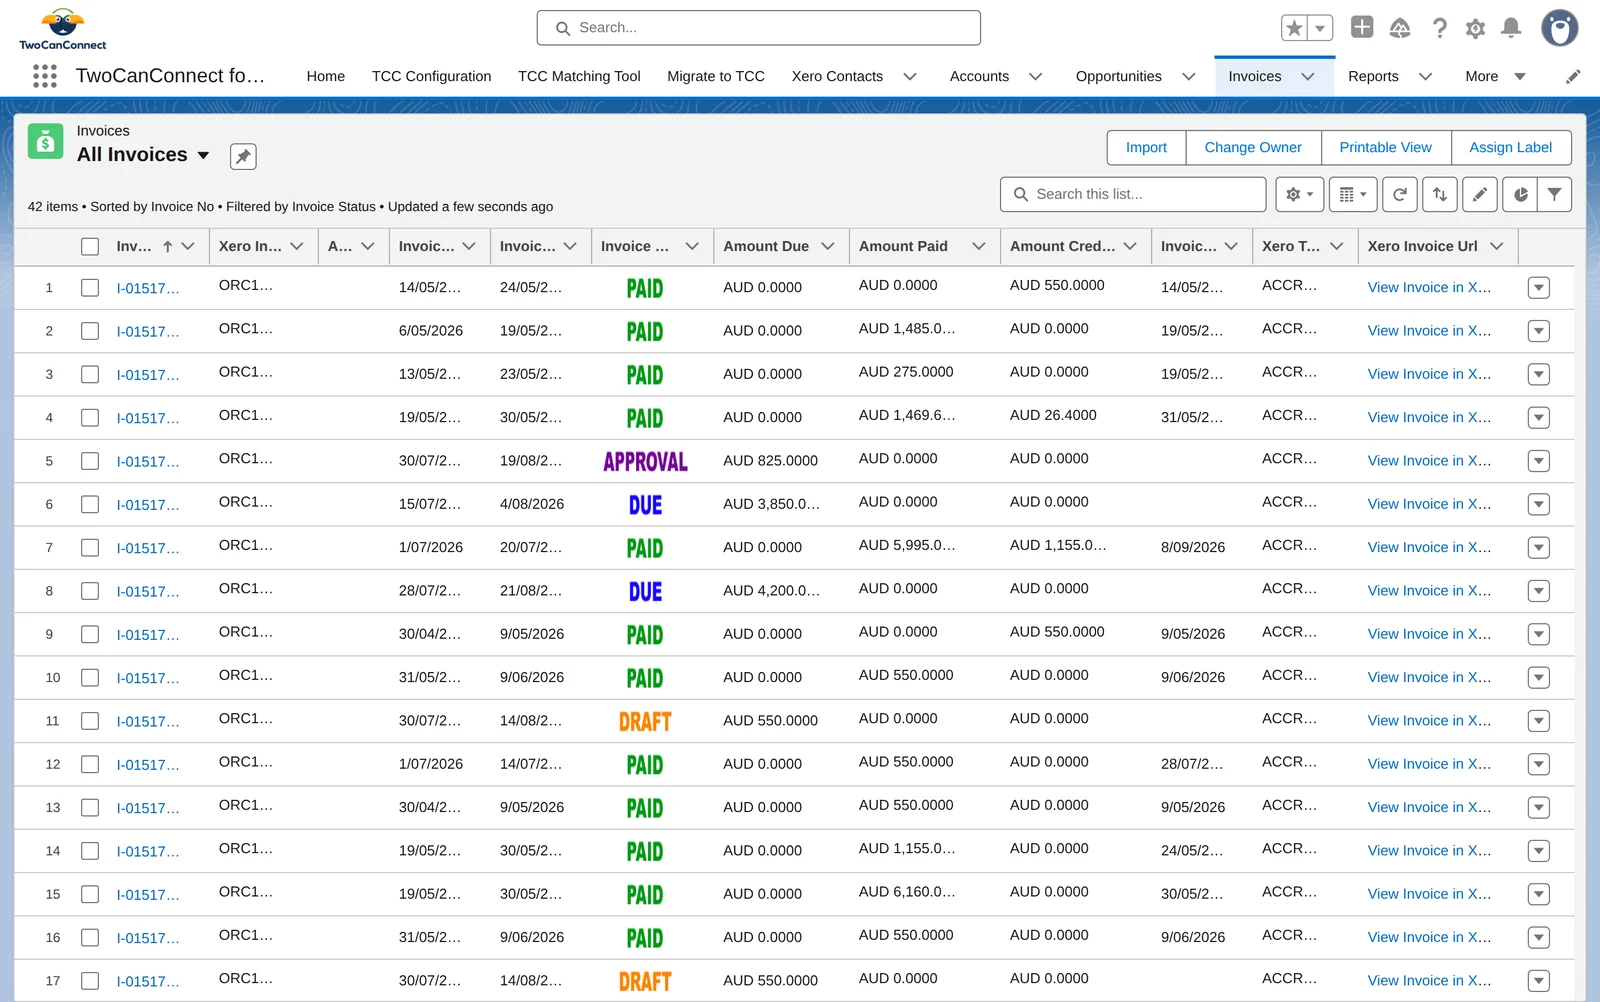This screenshot has height=1002, width=1600.
Task: Open the global create plus icon
Action: (x=1362, y=27)
